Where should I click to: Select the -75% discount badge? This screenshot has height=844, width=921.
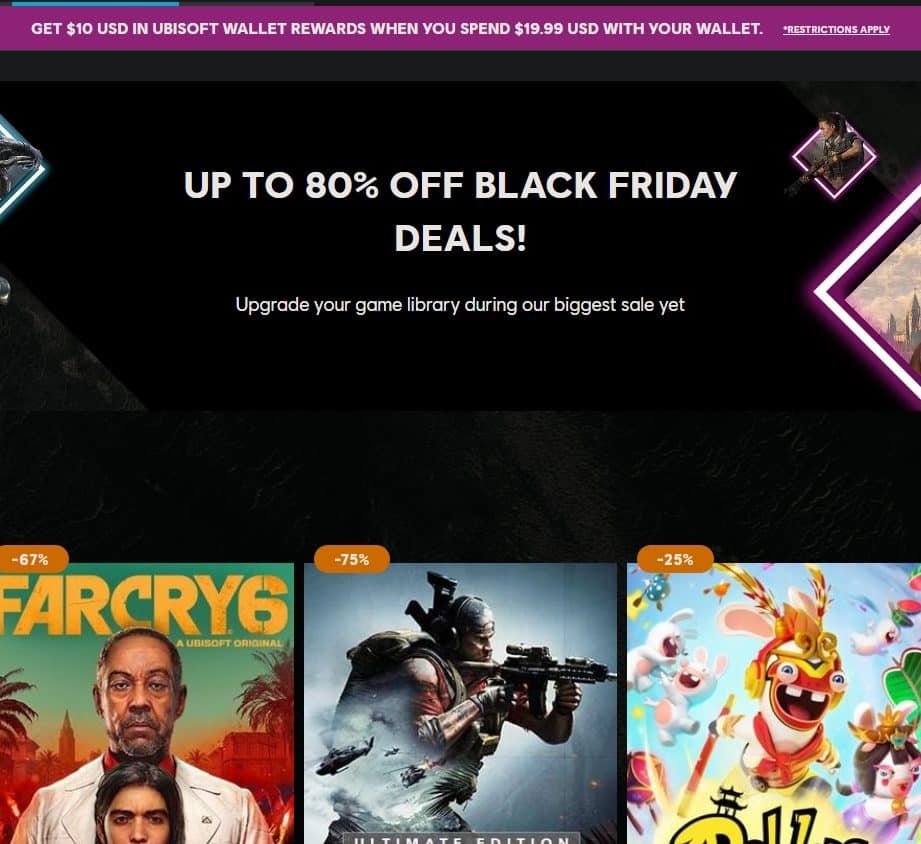point(352,559)
